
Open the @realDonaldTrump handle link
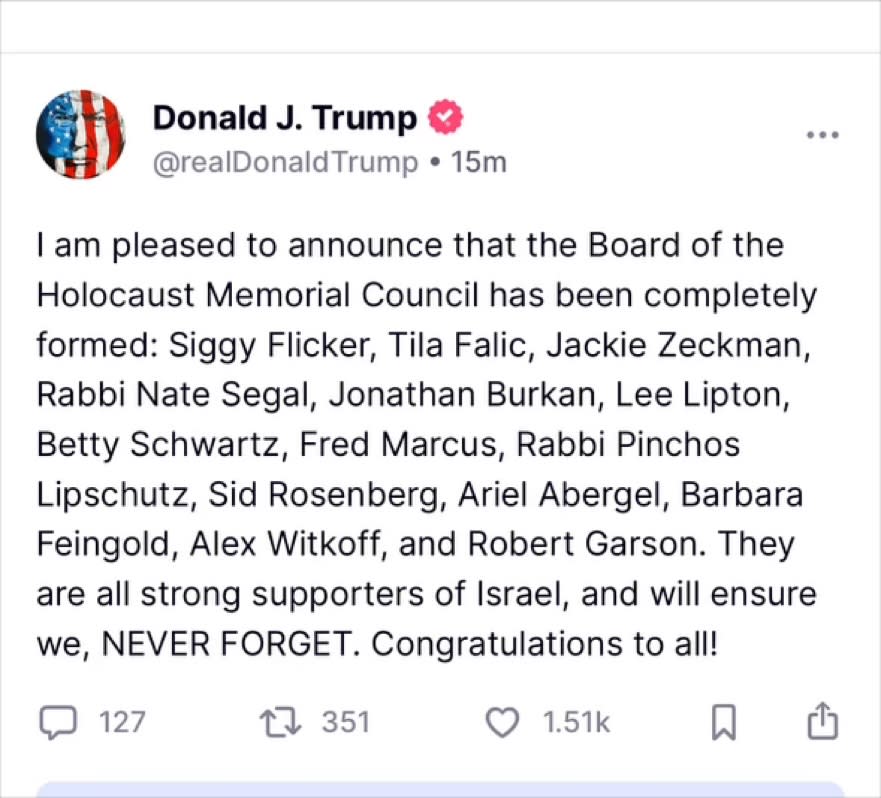pyautogui.click(x=285, y=161)
